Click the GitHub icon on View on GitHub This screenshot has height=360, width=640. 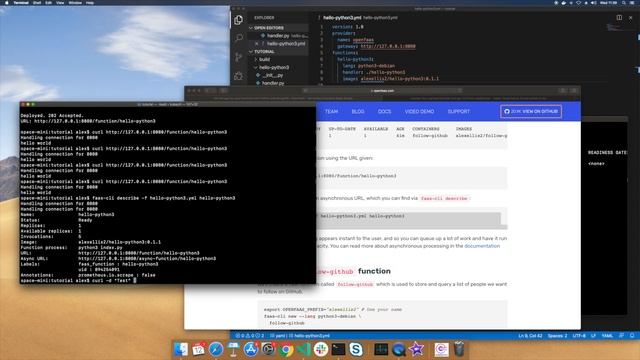coord(507,111)
